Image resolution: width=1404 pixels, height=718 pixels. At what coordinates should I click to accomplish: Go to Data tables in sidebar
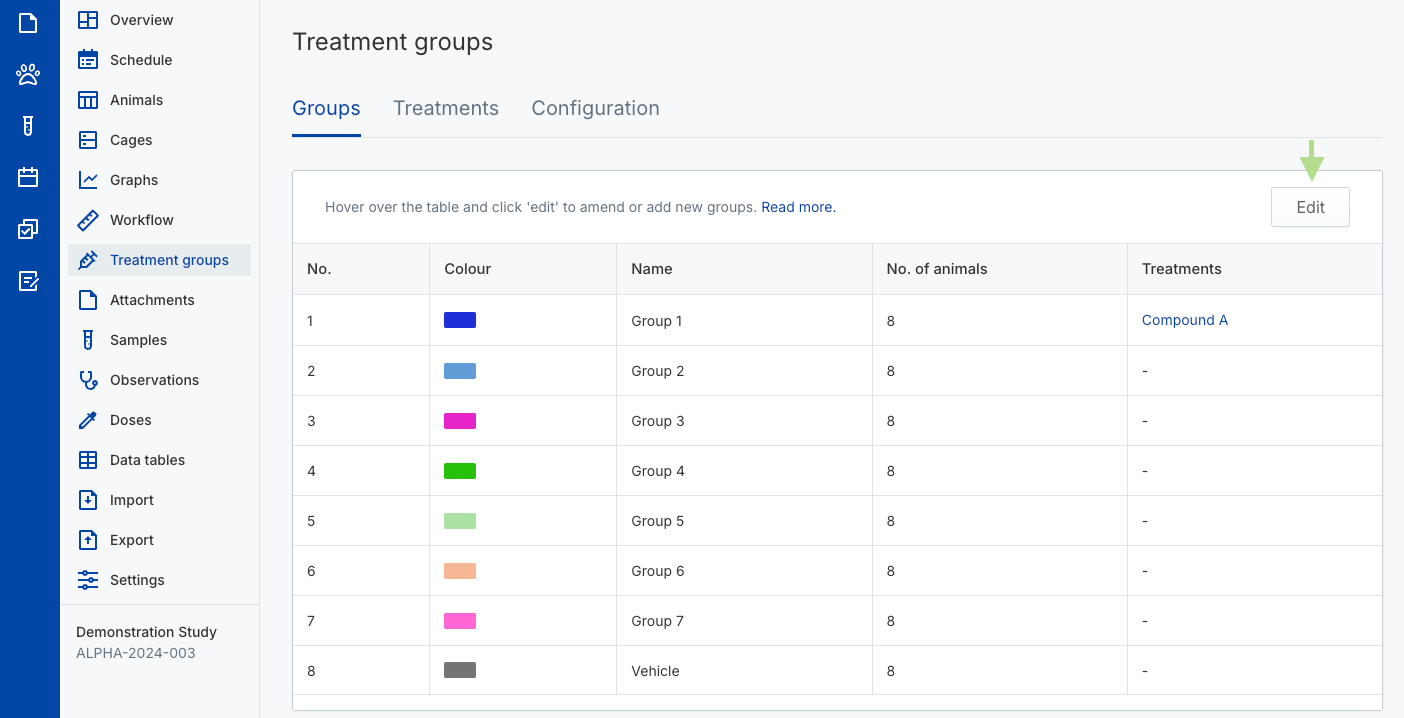pos(147,460)
